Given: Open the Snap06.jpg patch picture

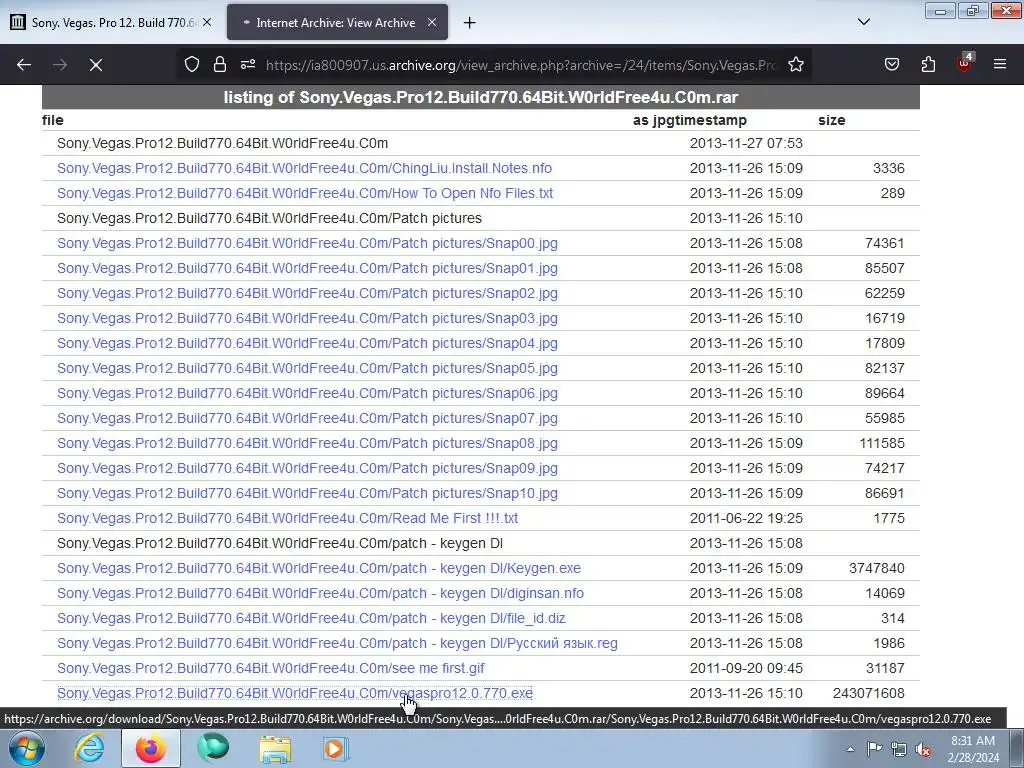Looking at the screenshot, I should [x=307, y=393].
